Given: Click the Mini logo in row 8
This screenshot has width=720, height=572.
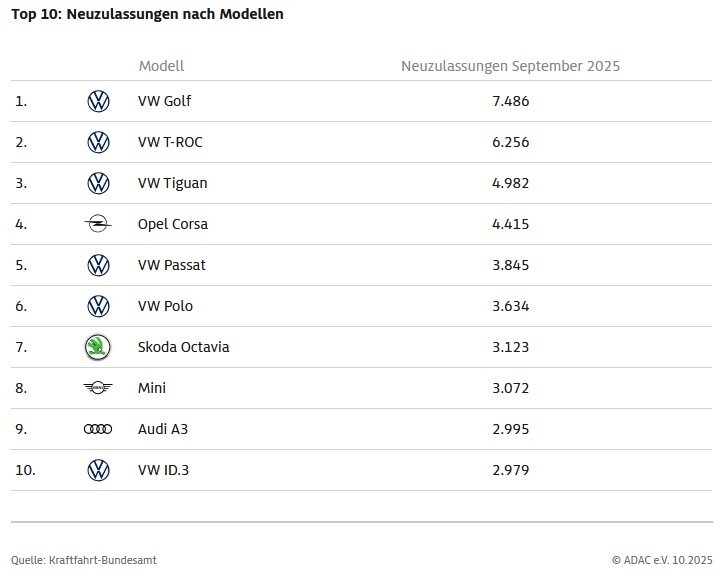Looking at the screenshot, I should [x=98, y=388].
